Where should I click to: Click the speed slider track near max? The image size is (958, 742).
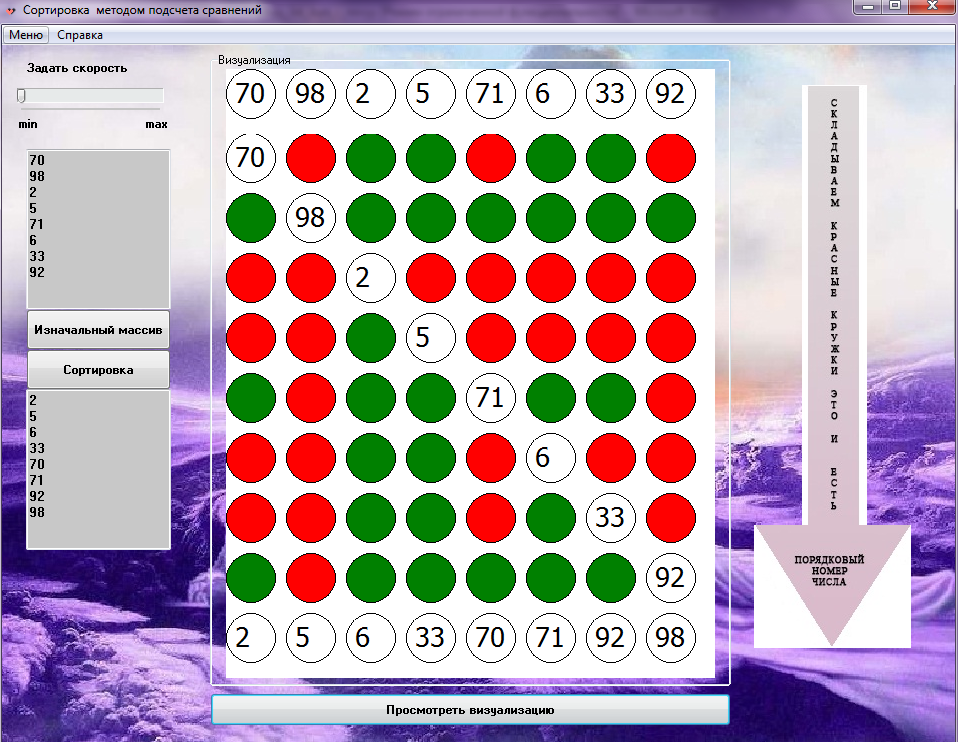point(156,96)
